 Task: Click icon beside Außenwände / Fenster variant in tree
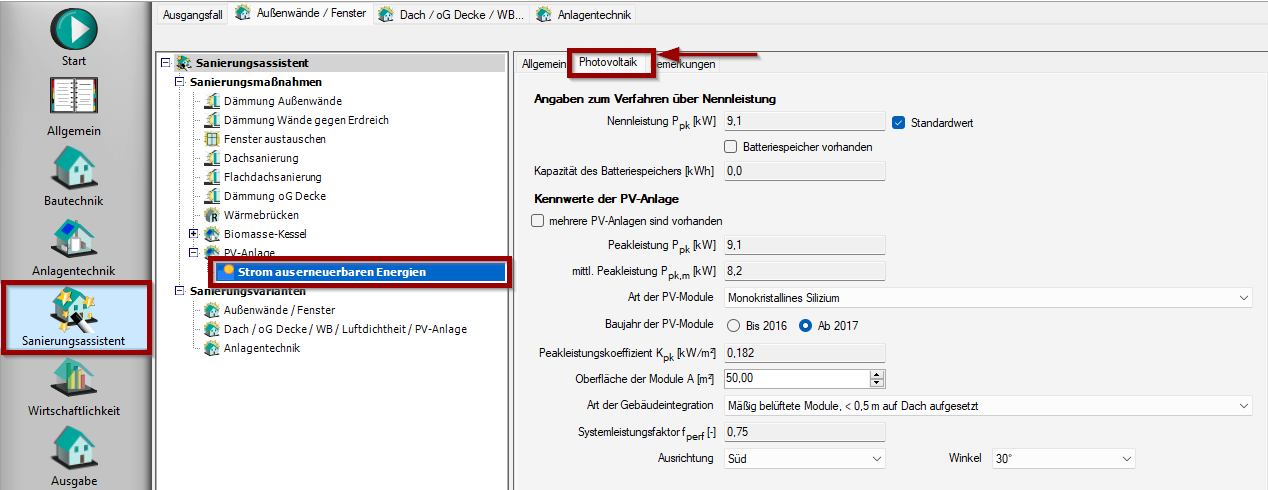coord(211,310)
